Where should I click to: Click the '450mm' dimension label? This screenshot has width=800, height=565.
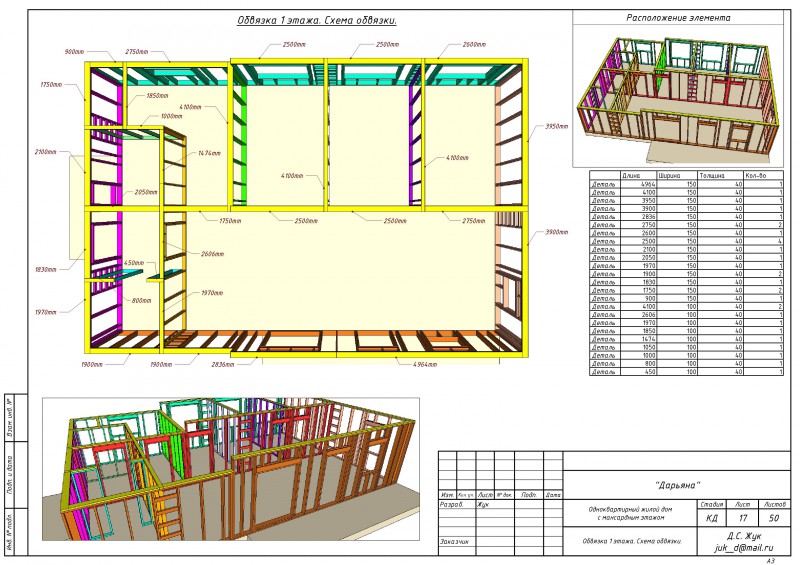pyautogui.click(x=134, y=263)
